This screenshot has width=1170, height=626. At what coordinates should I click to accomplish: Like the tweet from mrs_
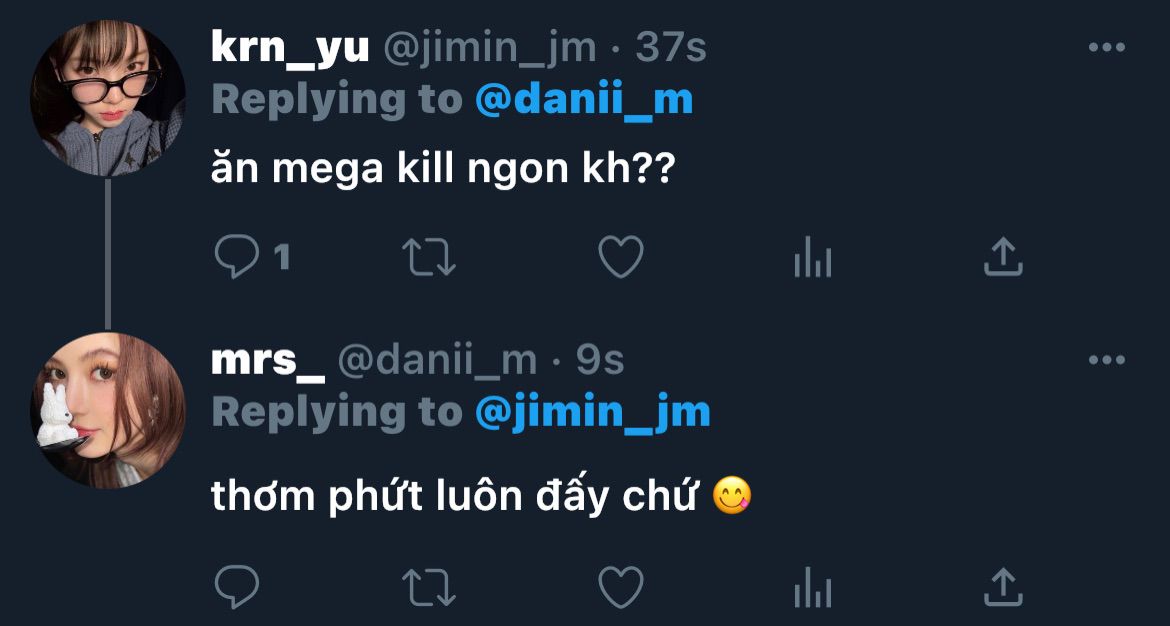pos(620,585)
